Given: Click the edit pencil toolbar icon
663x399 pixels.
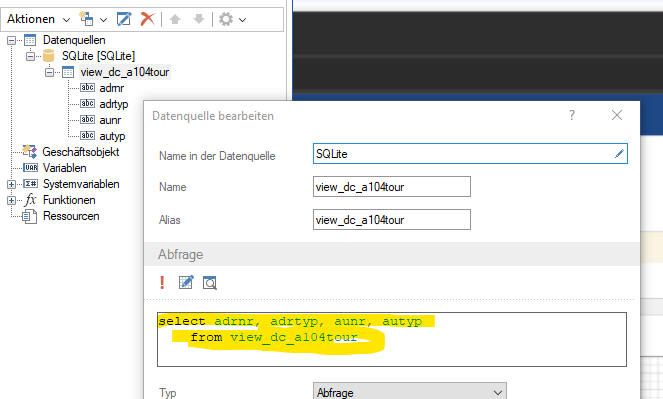Looking at the screenshot, I should (x=124, y=19).
